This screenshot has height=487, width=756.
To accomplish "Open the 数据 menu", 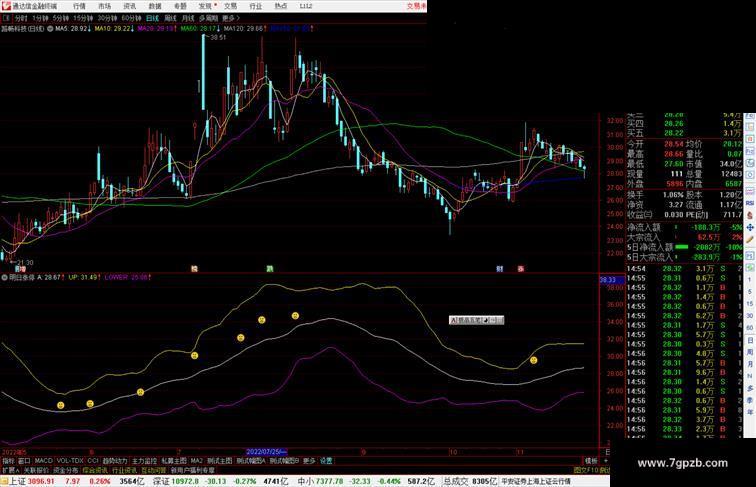I will pos(155,6).
